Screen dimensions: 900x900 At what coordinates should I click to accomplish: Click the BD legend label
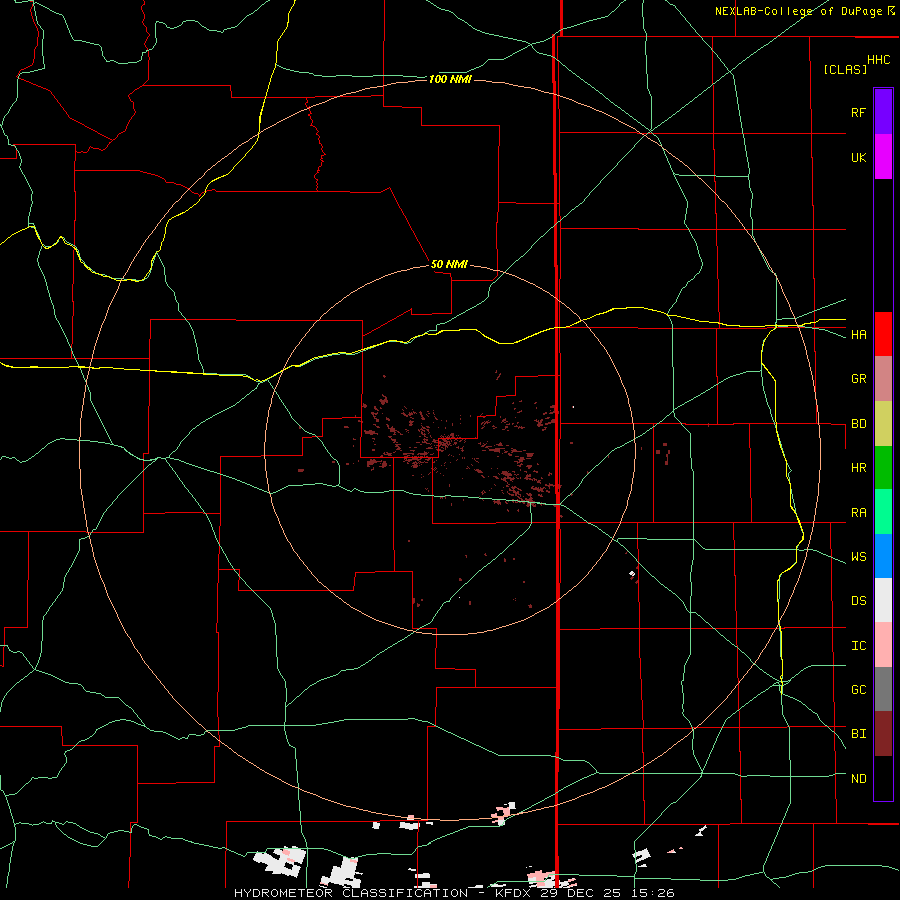[858, 424]
